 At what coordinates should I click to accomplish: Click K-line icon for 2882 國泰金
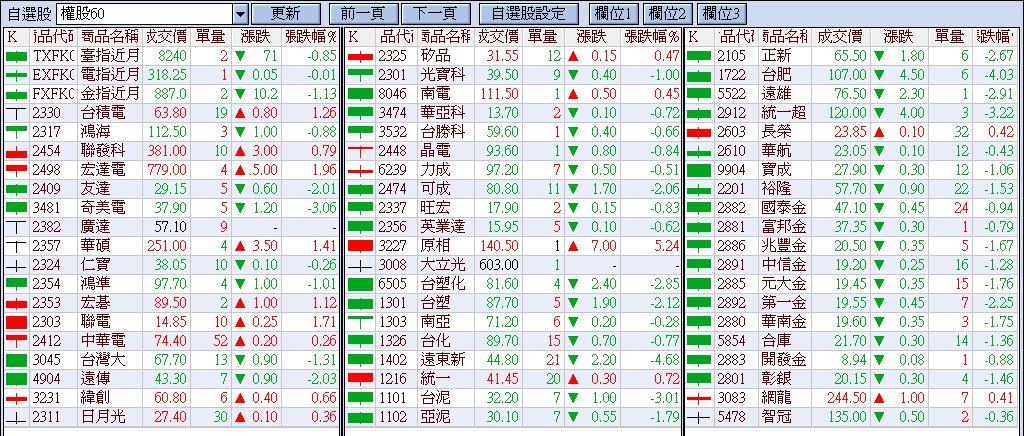point(699,209)
